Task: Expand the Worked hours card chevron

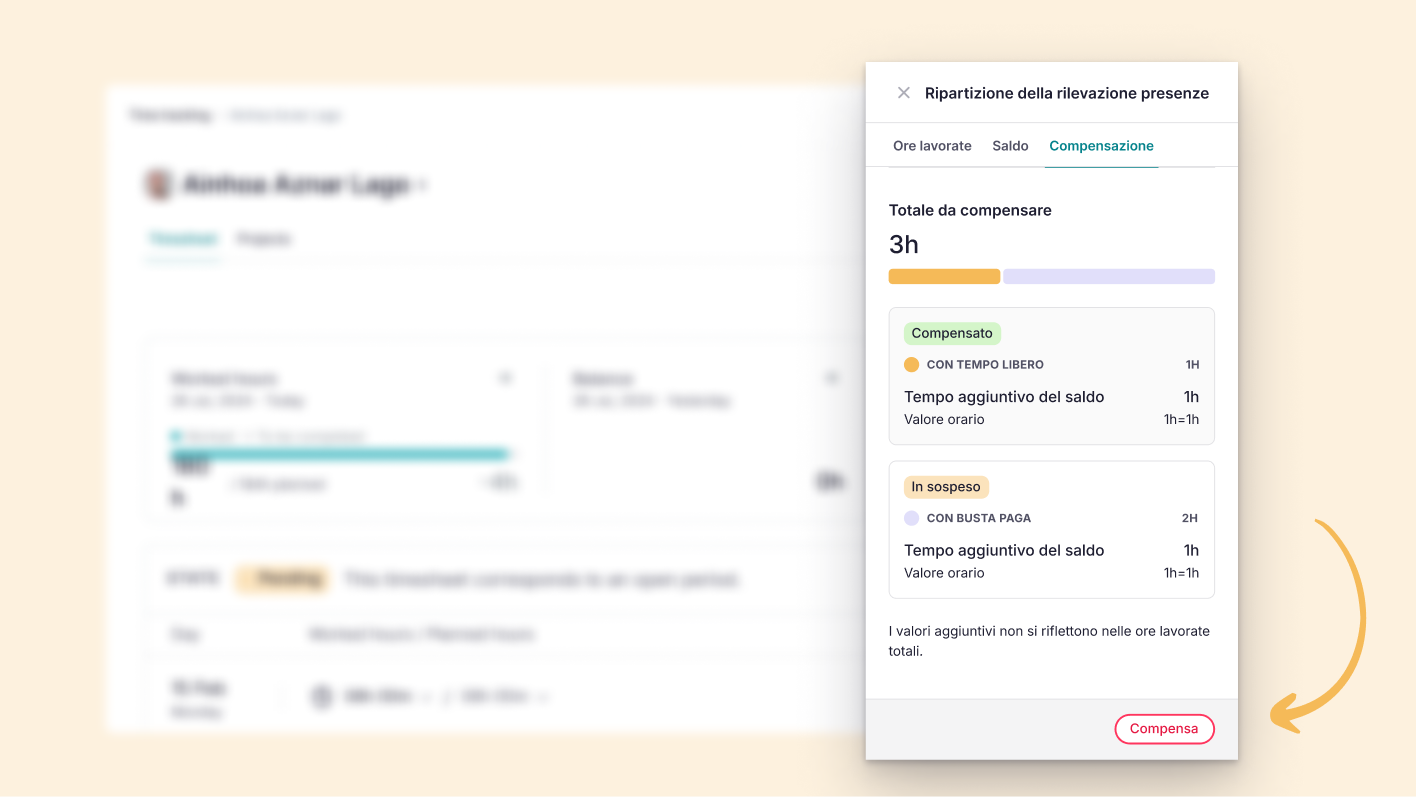Action: click(x=505, y=378)
